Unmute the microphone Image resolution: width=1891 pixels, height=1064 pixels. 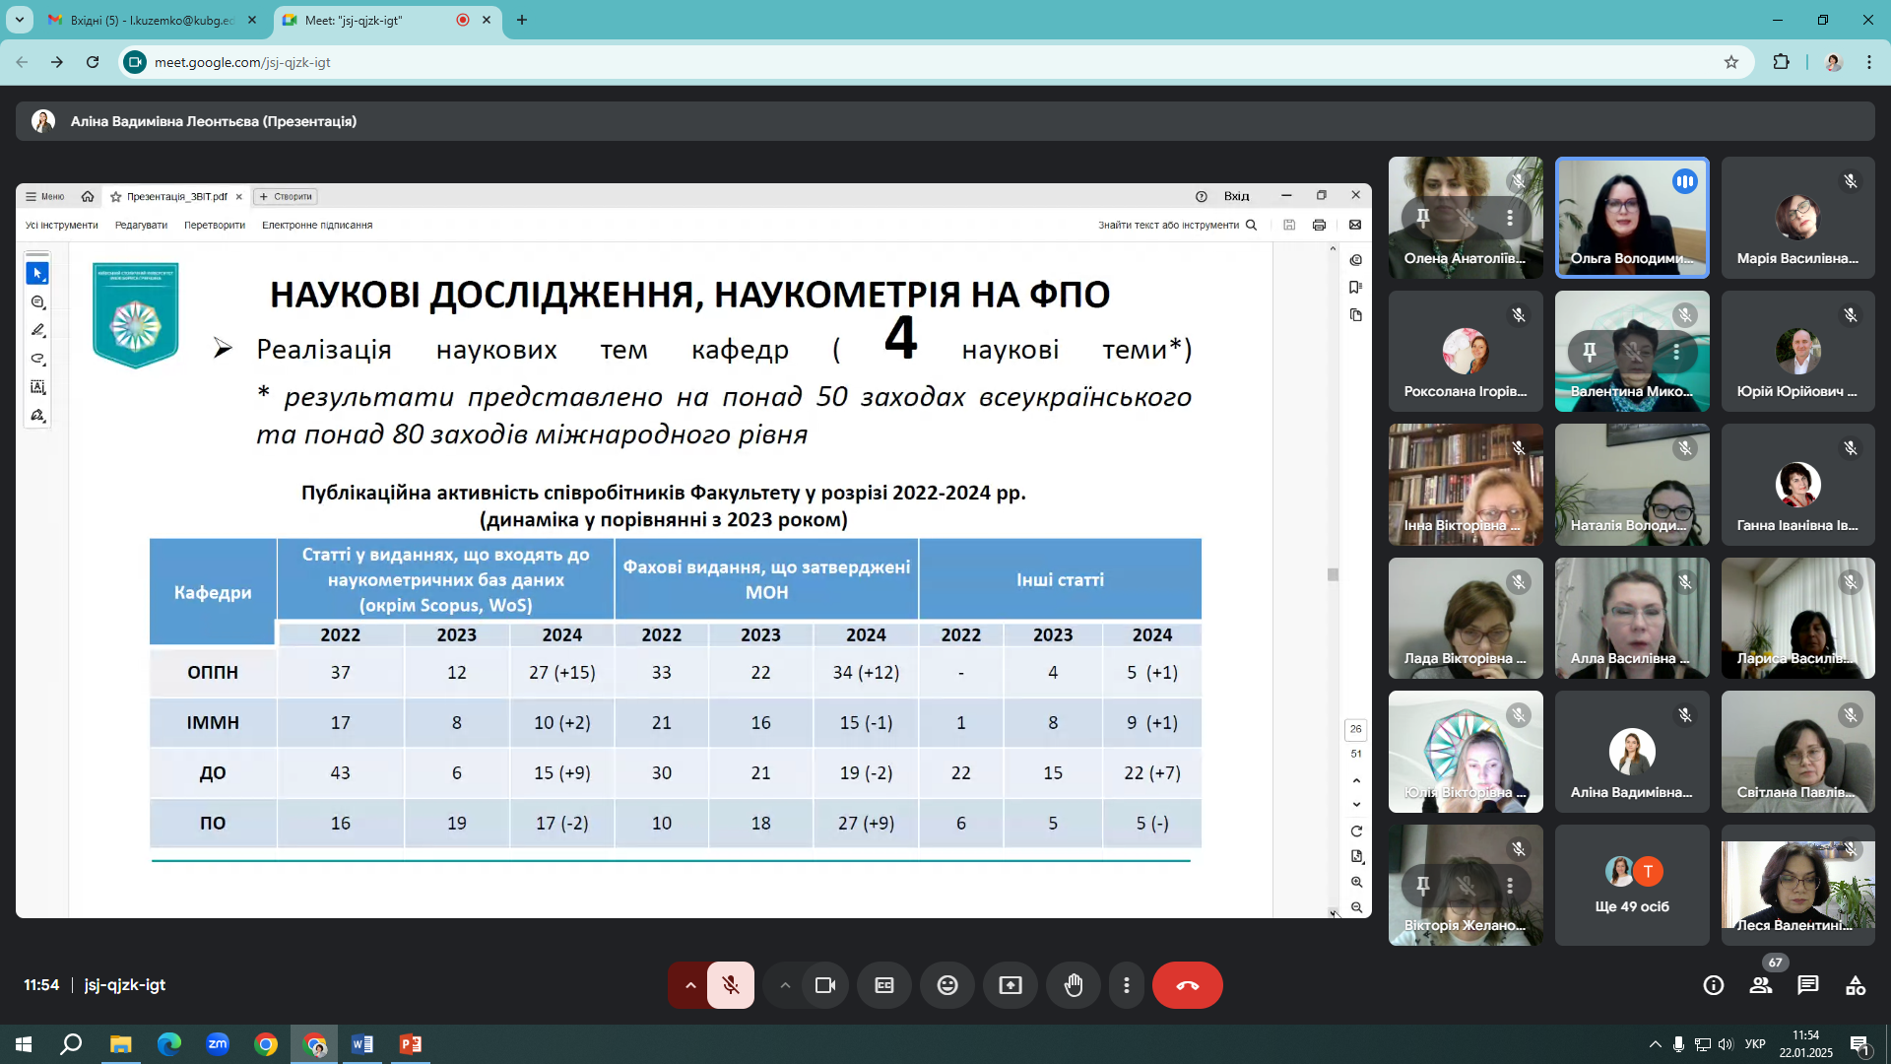731,985
